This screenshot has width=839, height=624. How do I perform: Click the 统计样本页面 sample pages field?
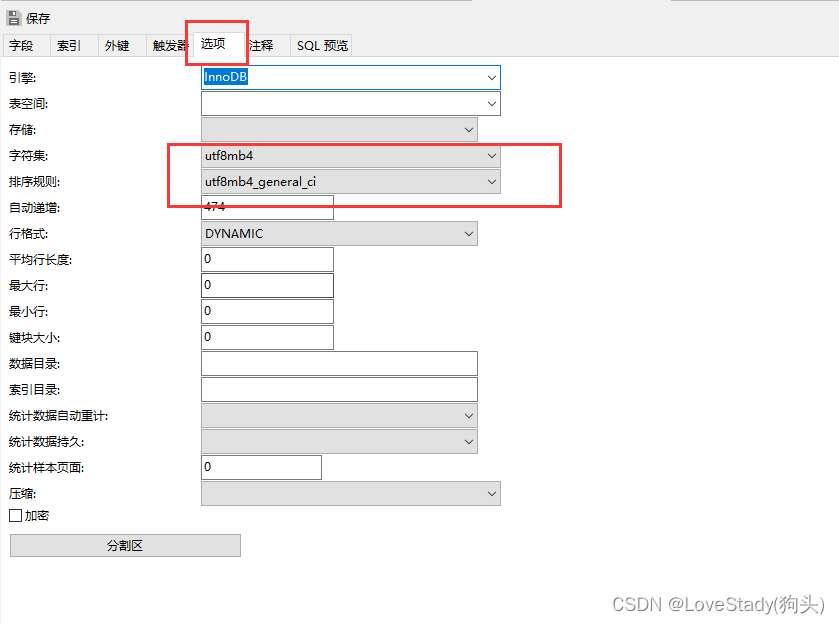[x=262, y=468]
